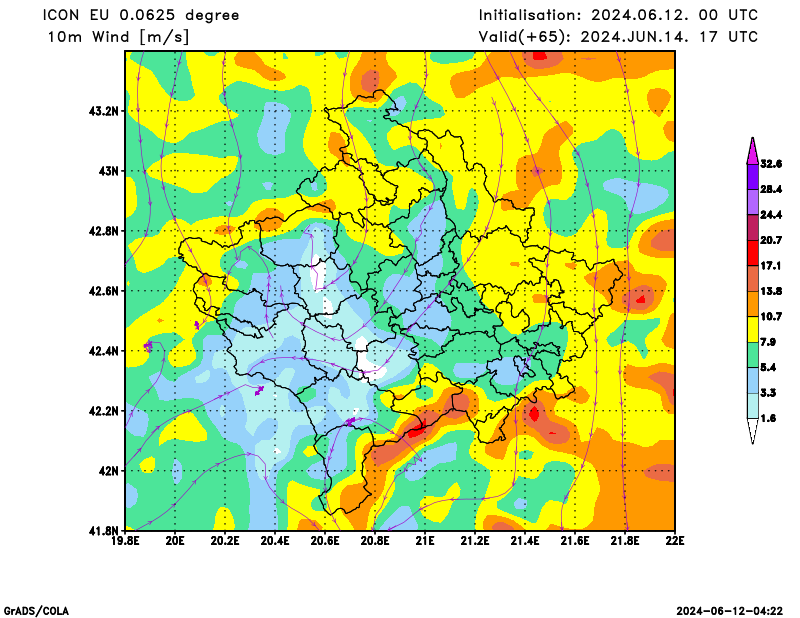Screen dimensions: 800x618
Task: Click the 7.9 legend value
Action: tap(768, 342)
